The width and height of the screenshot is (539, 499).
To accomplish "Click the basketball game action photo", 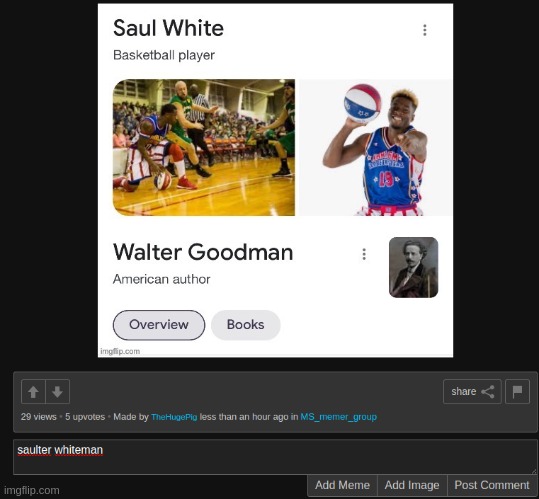I will coord(204,147).
